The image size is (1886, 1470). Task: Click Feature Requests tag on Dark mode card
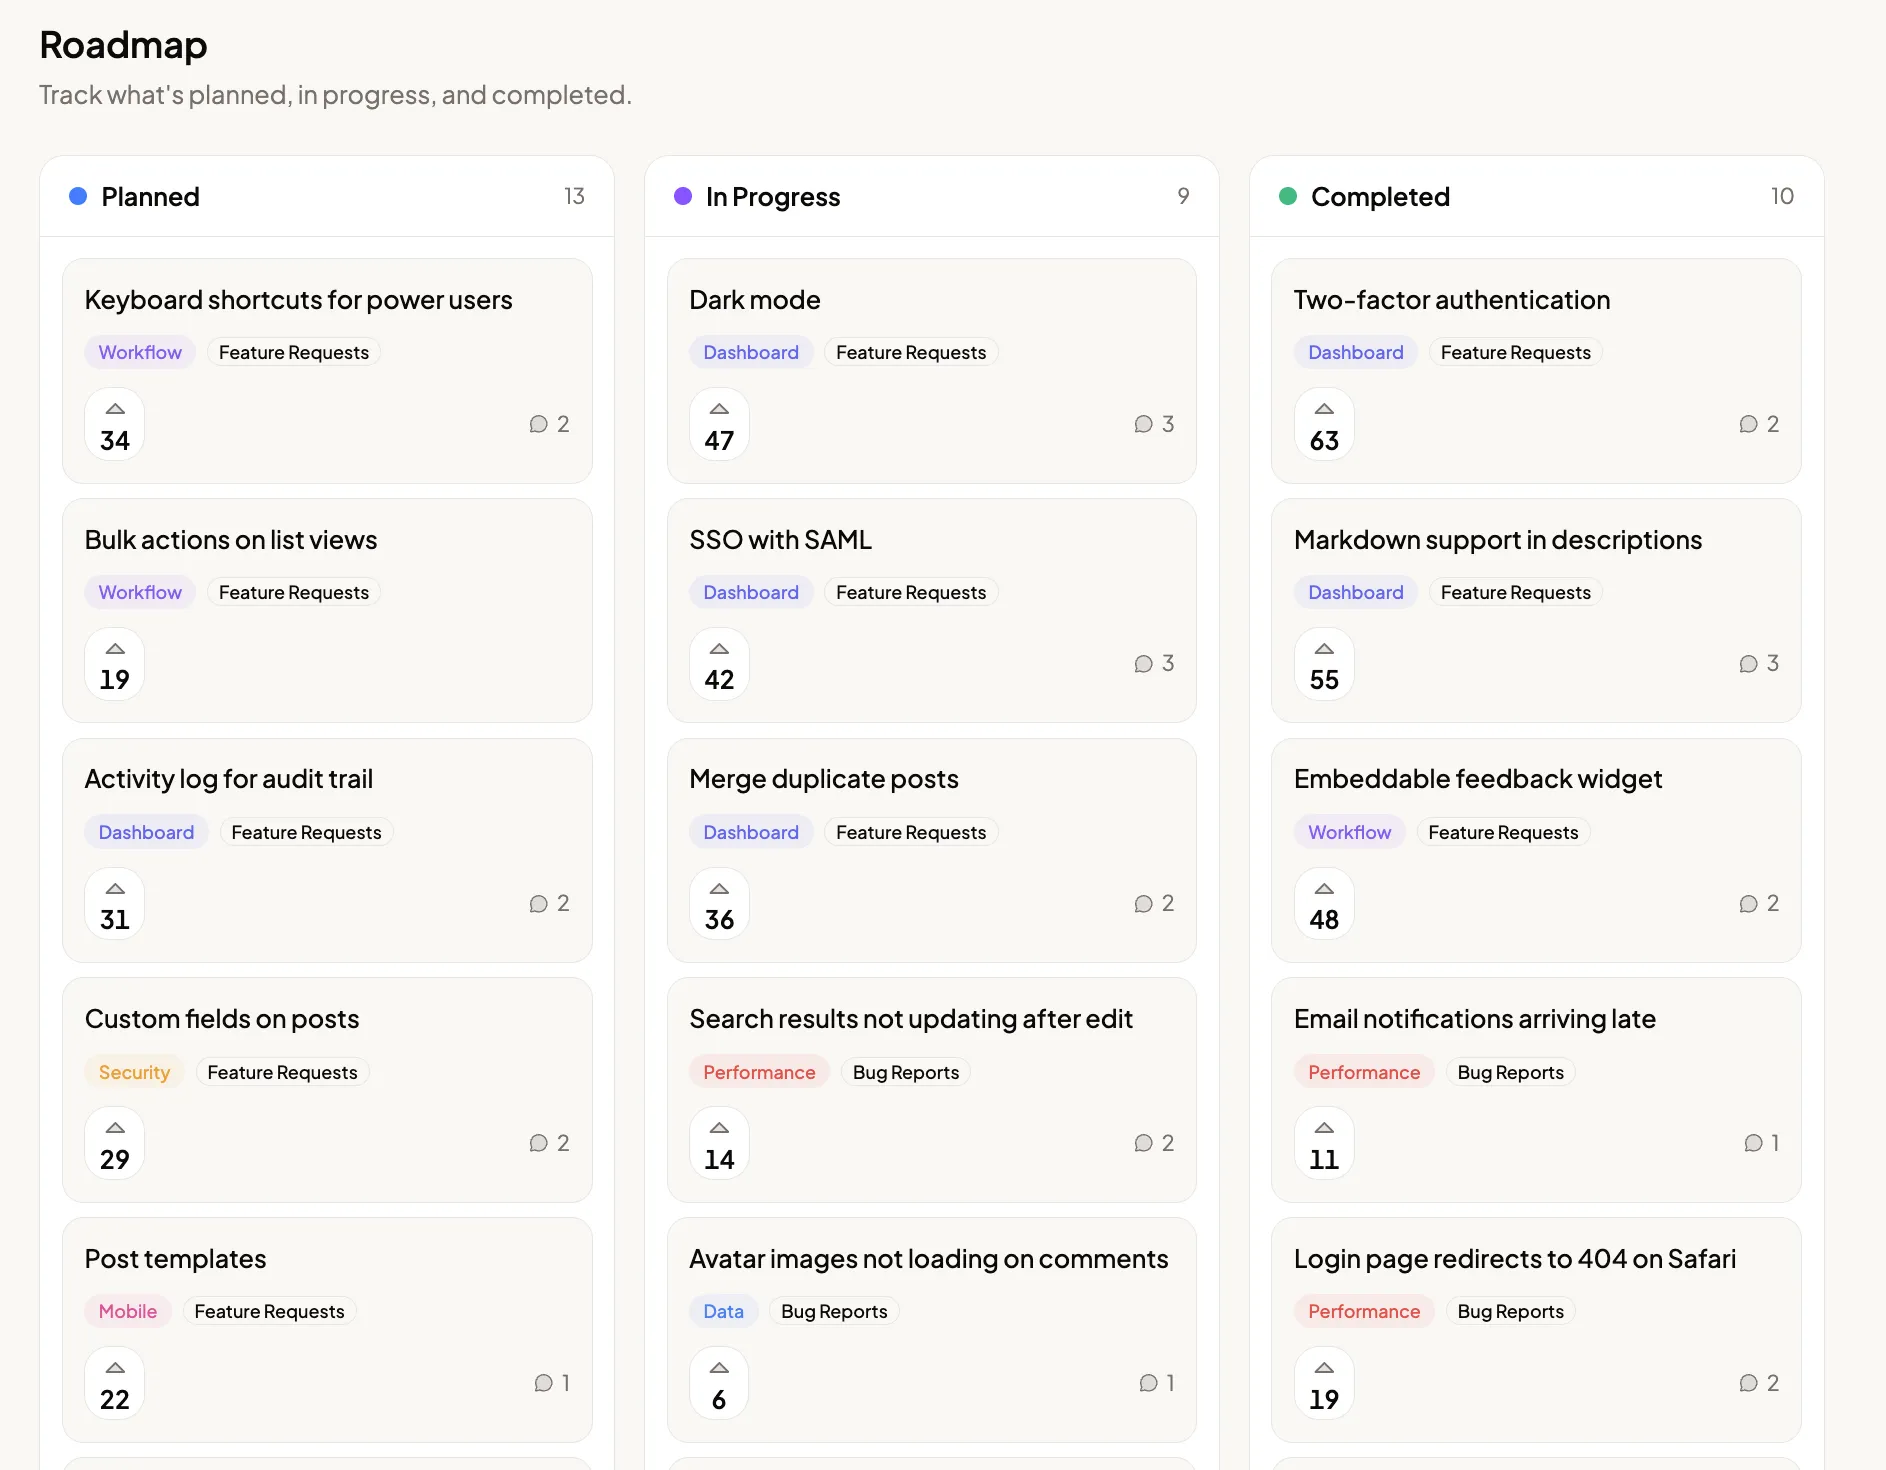tap(911, 352)
